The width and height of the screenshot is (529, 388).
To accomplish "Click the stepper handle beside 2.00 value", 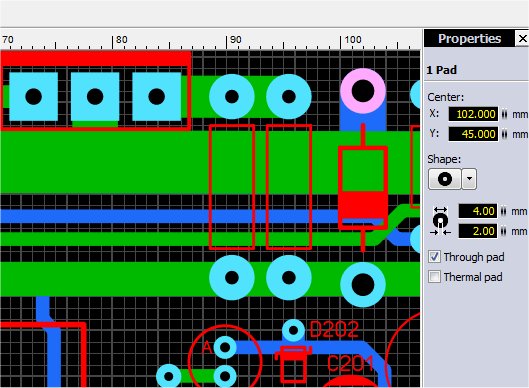I will click(503, 231).
